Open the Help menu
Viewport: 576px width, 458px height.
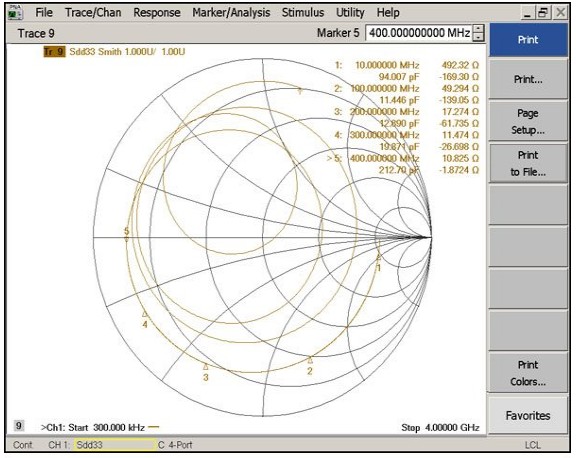coord(388,12)
